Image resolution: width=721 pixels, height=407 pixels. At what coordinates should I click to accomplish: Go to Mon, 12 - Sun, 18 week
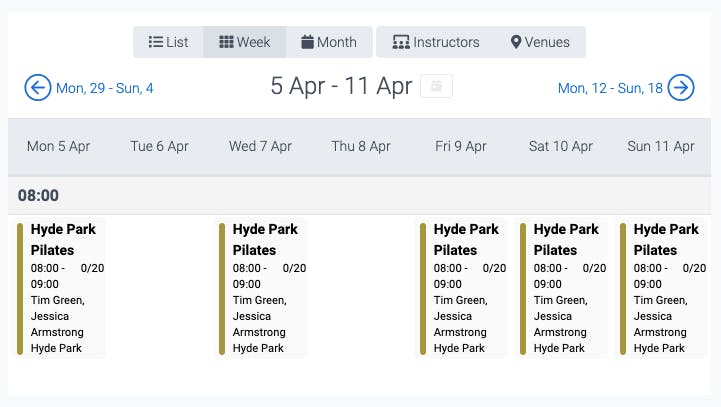point(610,88)
